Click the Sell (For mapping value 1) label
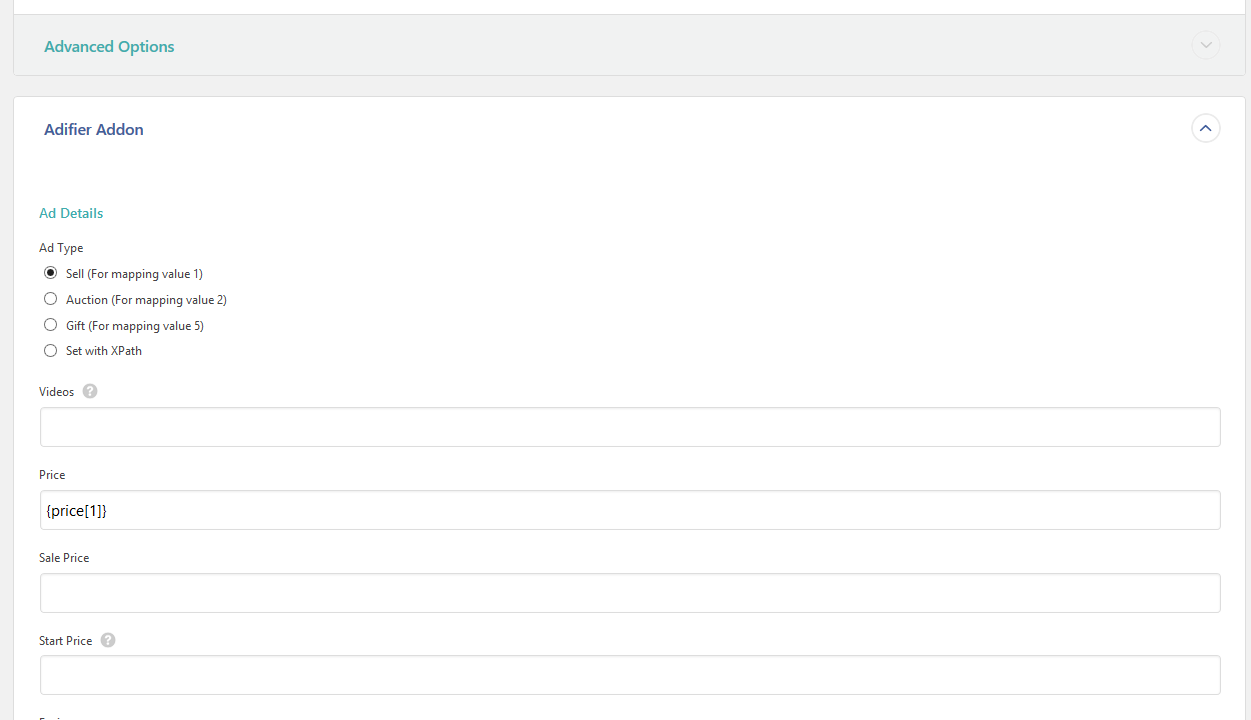The image size is (1251, 720). pos(134,274)
